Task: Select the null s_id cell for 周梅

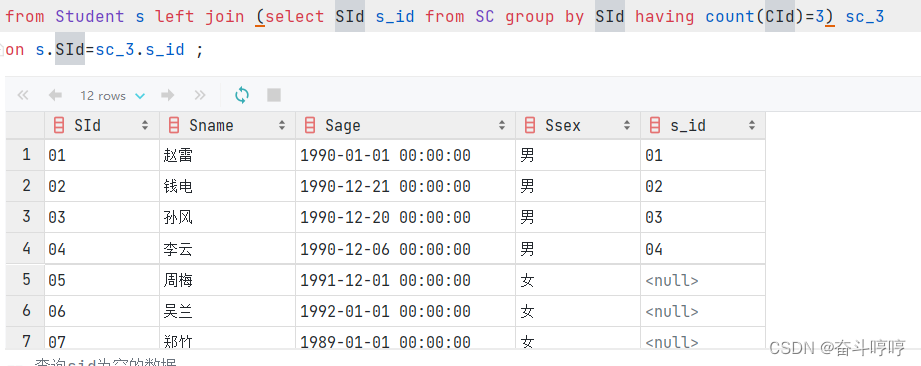Action: coord(703,280)
